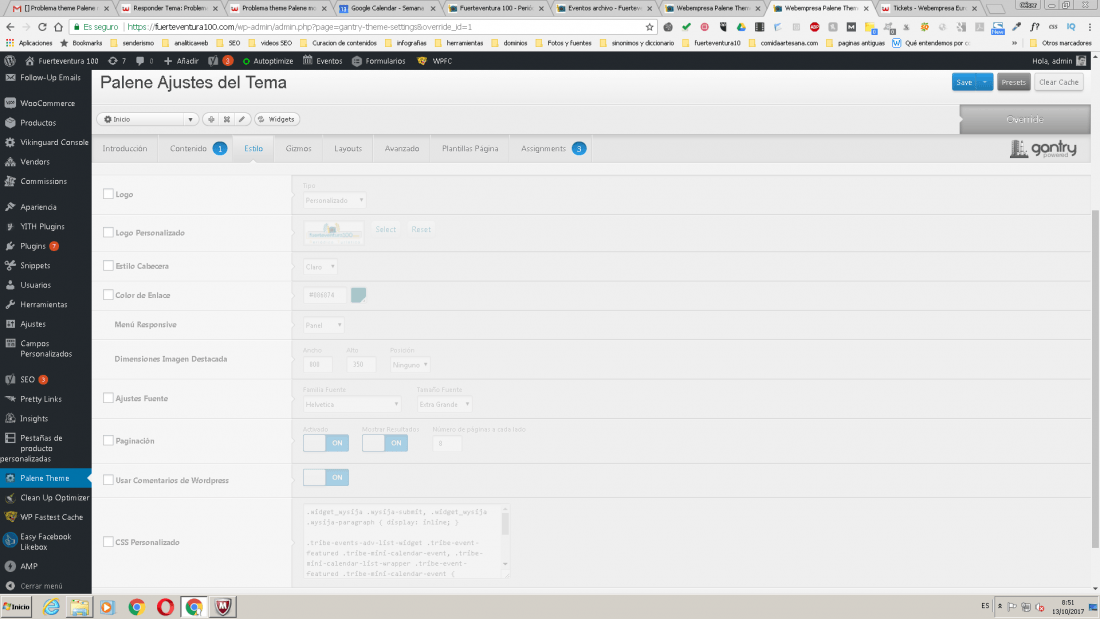The image size is (1100, 619).
Task: Open the comments bubble in admin bar
Action: click(144, 61)
